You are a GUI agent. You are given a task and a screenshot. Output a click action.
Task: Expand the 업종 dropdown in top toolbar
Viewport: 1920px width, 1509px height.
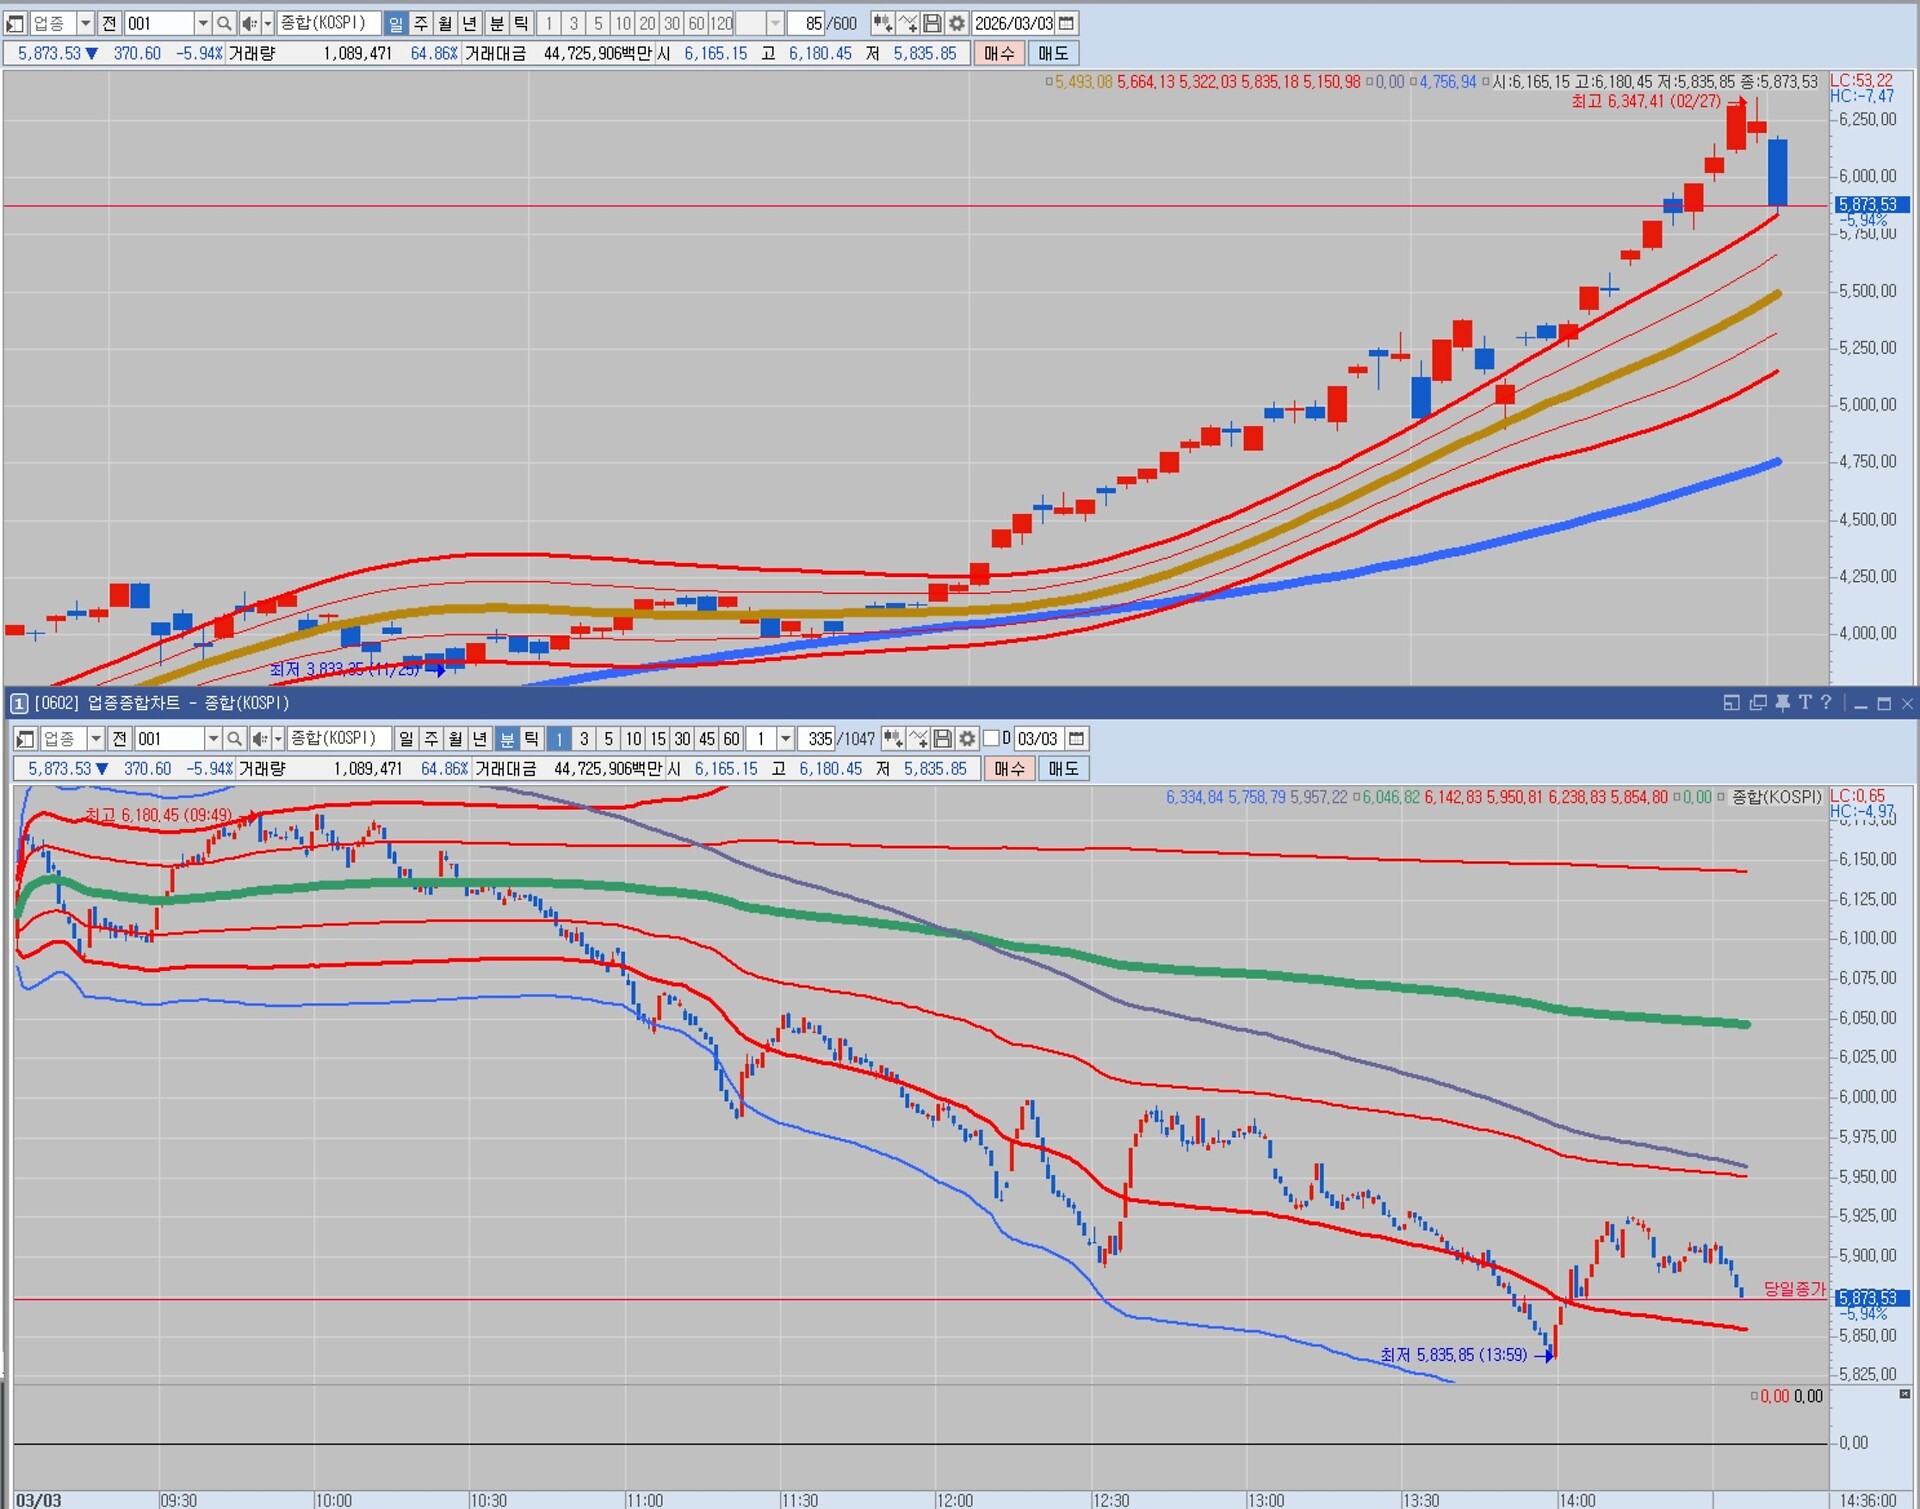coord(85,23)
